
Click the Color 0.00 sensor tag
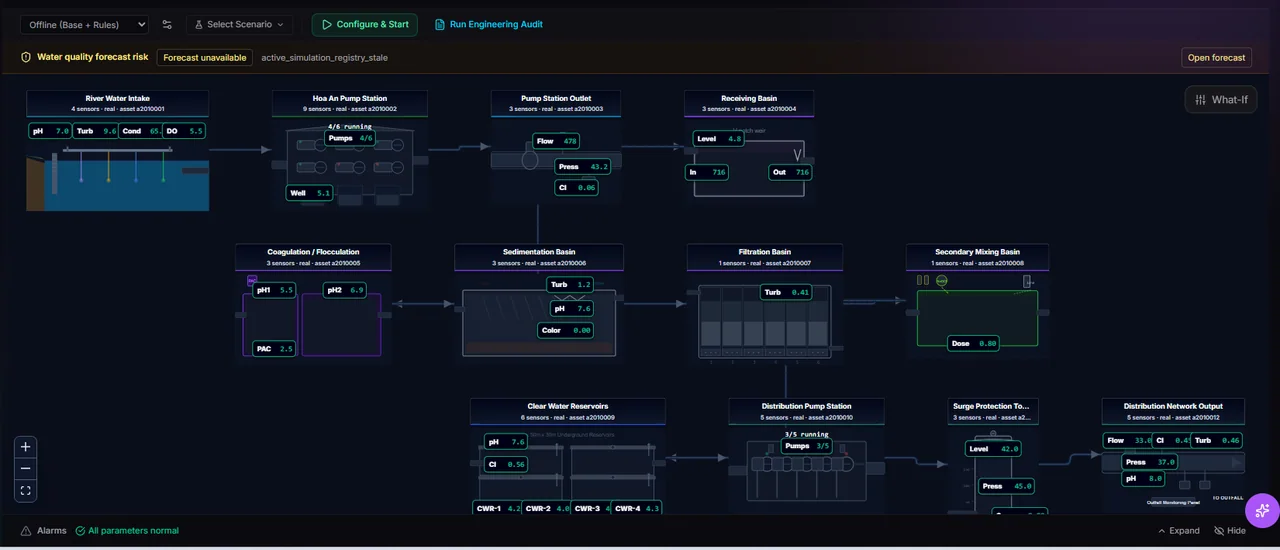[x=566, y=330]
